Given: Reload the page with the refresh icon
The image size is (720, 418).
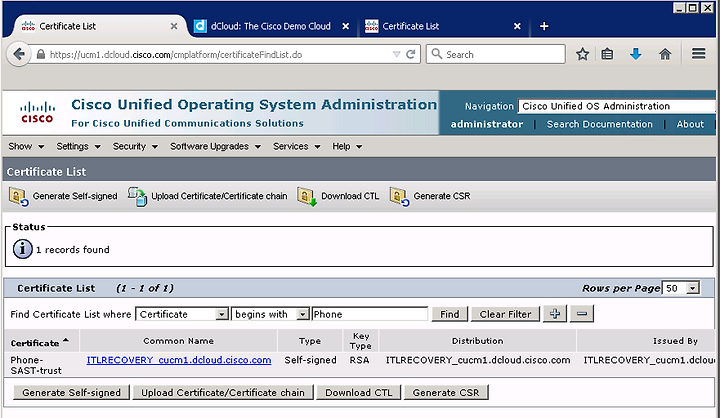Looking at the screenshot, I should [x=411, y=54].
